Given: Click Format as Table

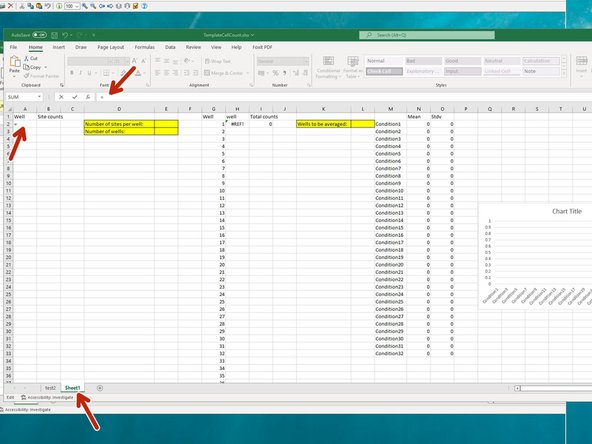Looking at the screenshot, I should click(x=353, y=68).
